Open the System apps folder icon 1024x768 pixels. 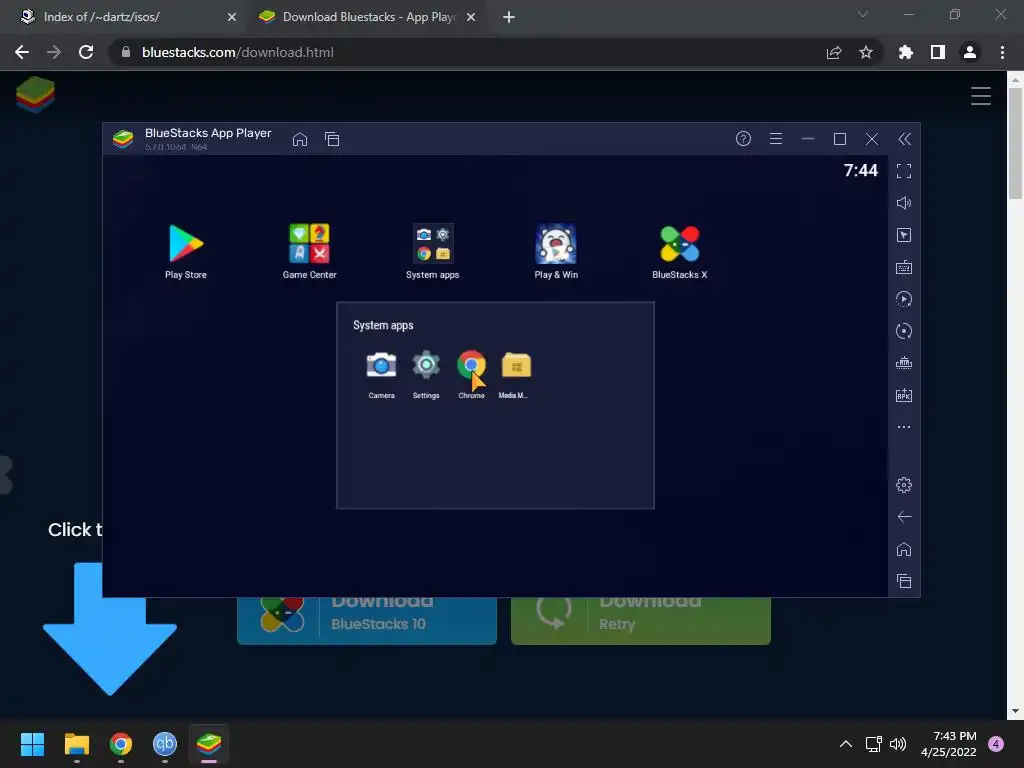[432, 251]
